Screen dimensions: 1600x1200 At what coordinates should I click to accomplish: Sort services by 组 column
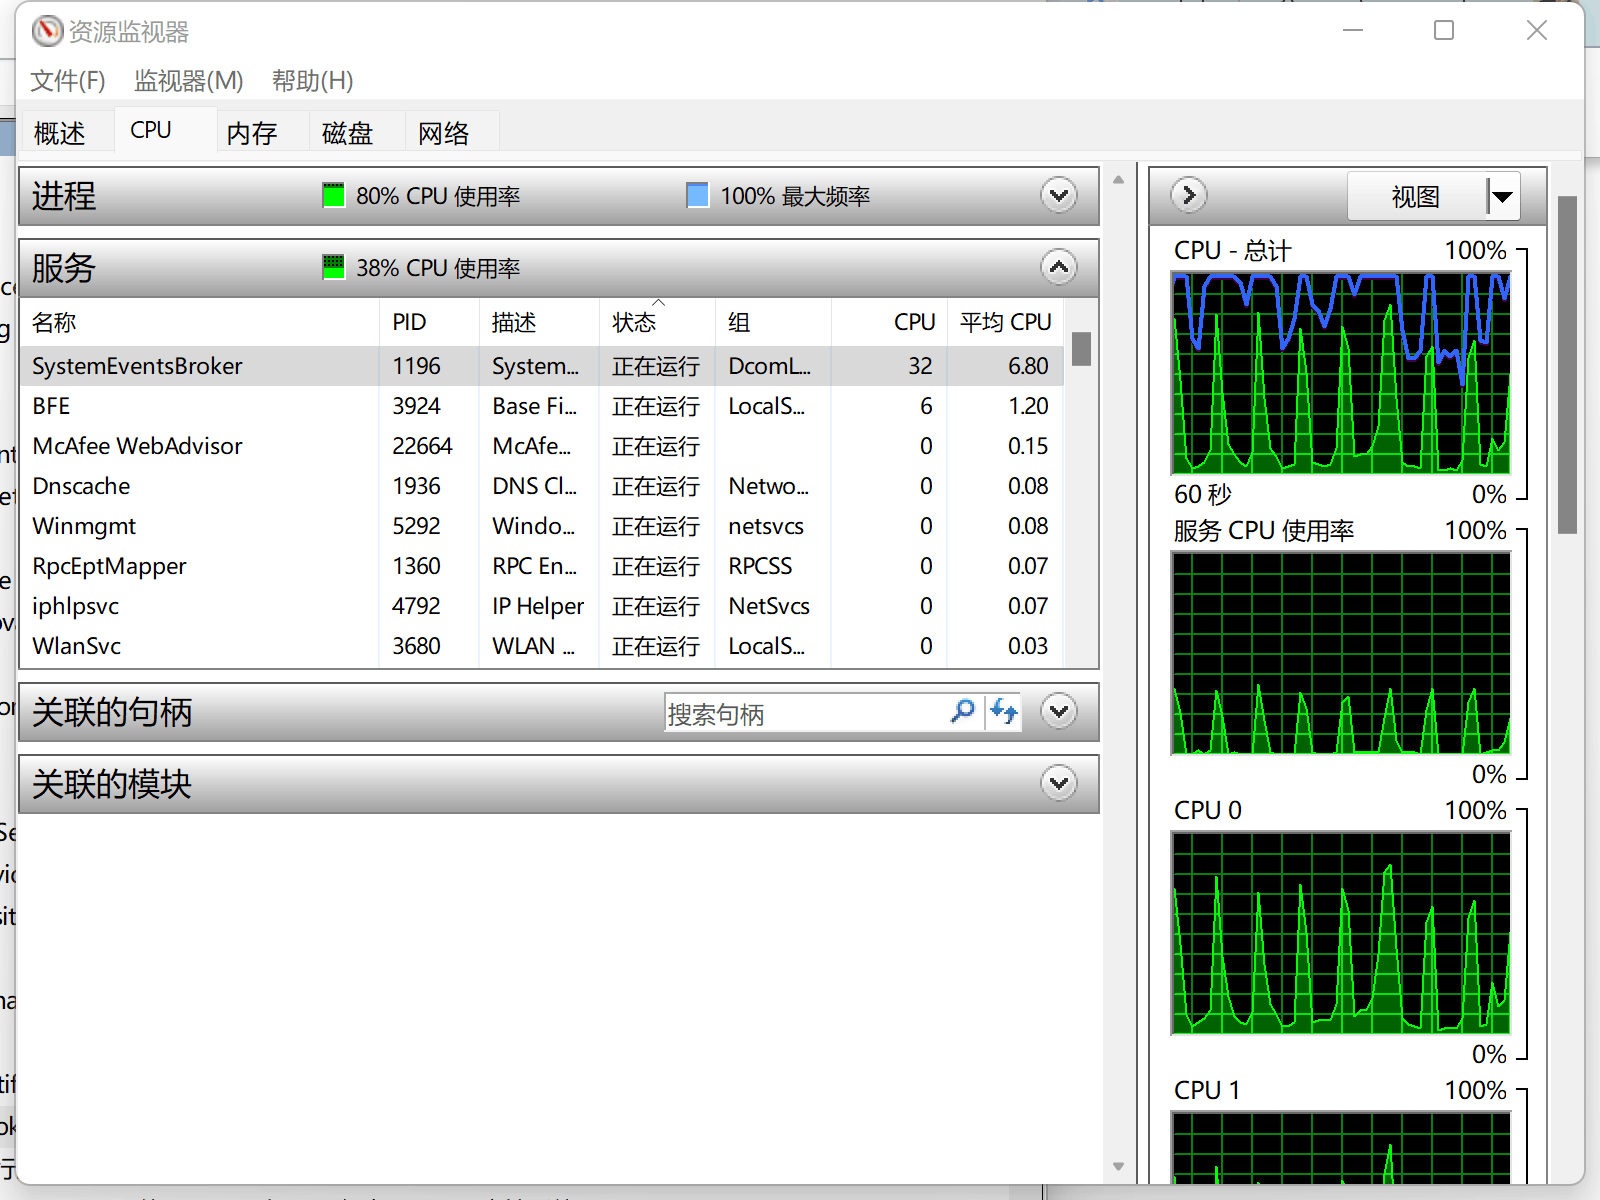[x=773, y=322]
